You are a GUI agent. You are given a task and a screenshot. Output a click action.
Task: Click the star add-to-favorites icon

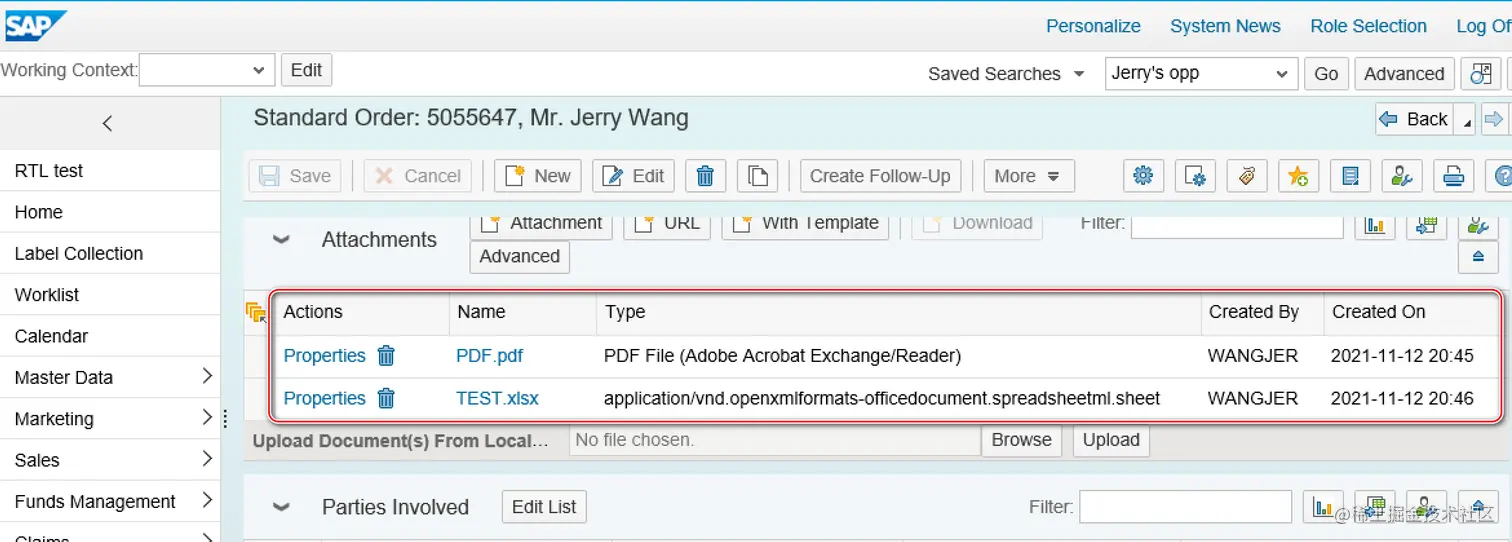click(x=1298, y=176)
